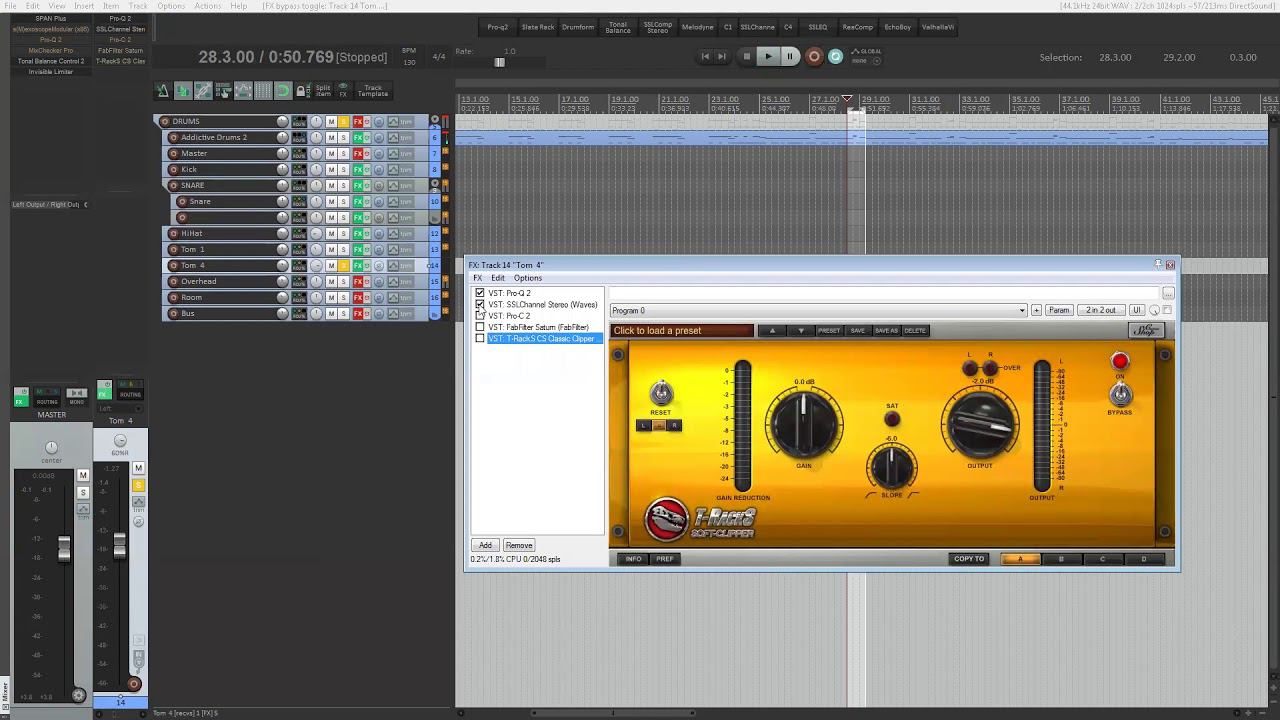Toggle grid lines icon in main toolbar

point(263,91)
